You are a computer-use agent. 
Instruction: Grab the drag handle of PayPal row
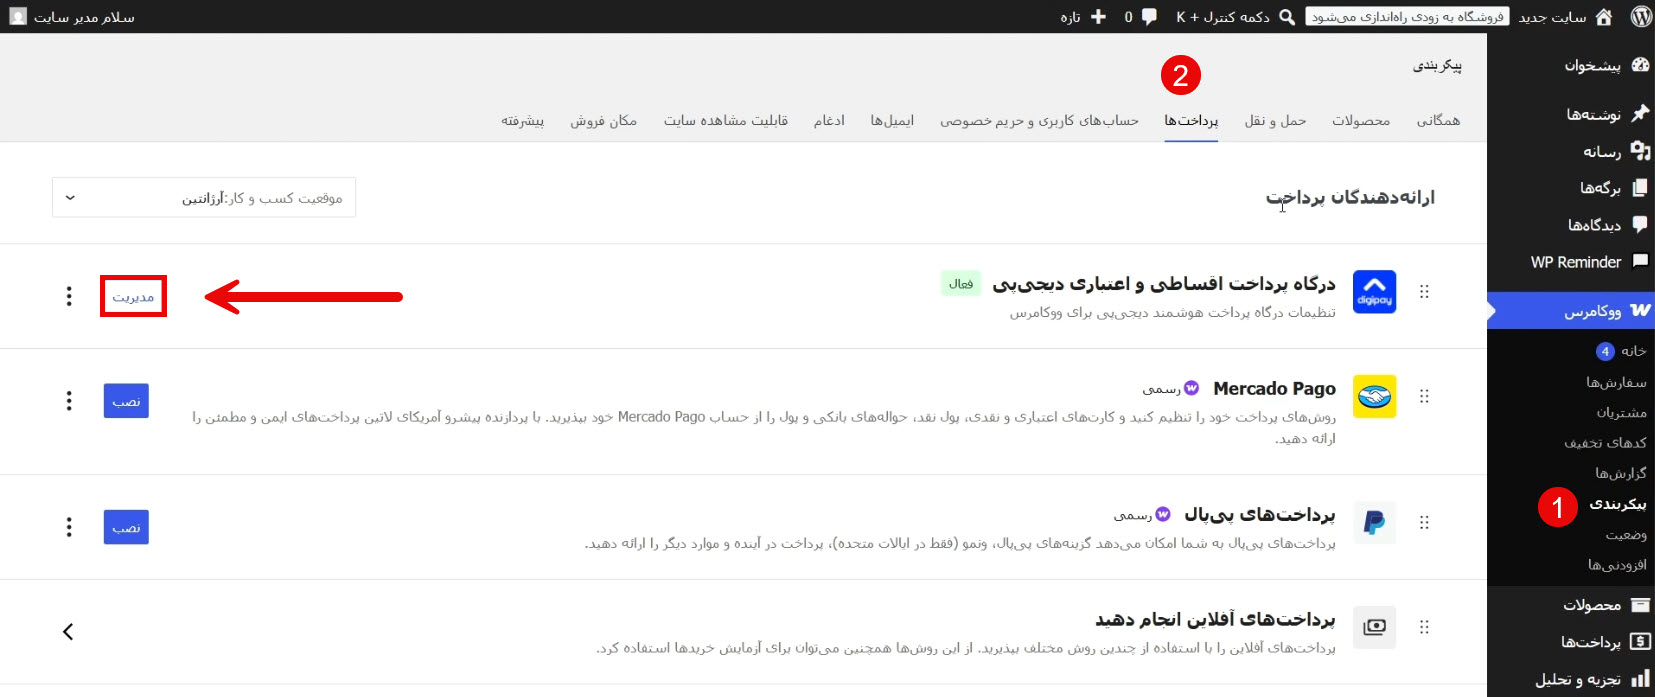click(x=1424, y=522)
